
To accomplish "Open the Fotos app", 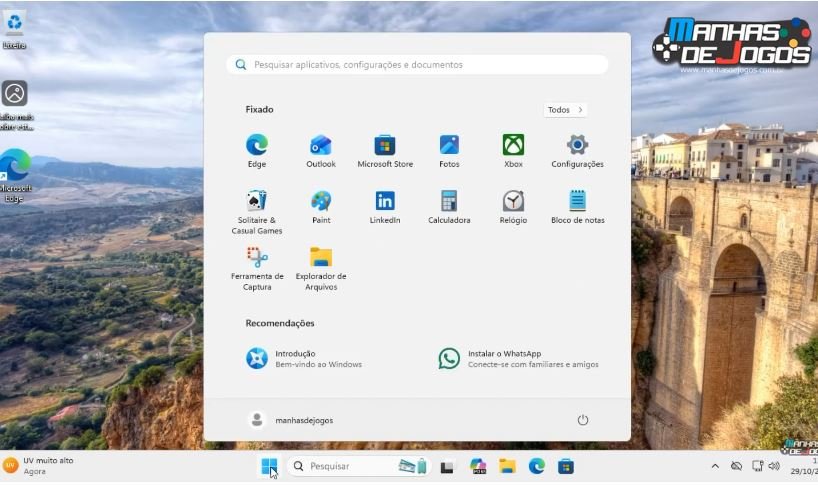I will tap(449, 146).
